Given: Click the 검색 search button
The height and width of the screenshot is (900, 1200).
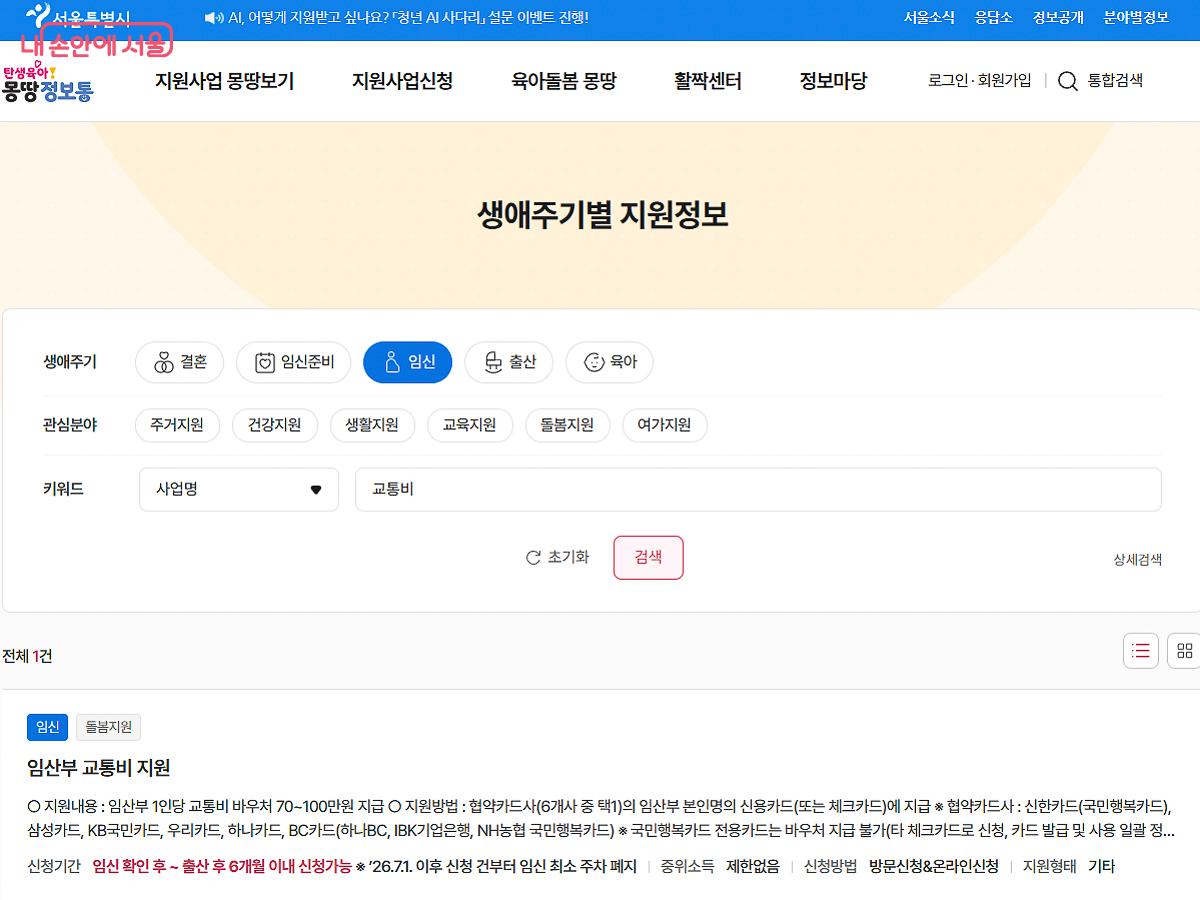Looking at the screenshot, I should coord(648,558).
